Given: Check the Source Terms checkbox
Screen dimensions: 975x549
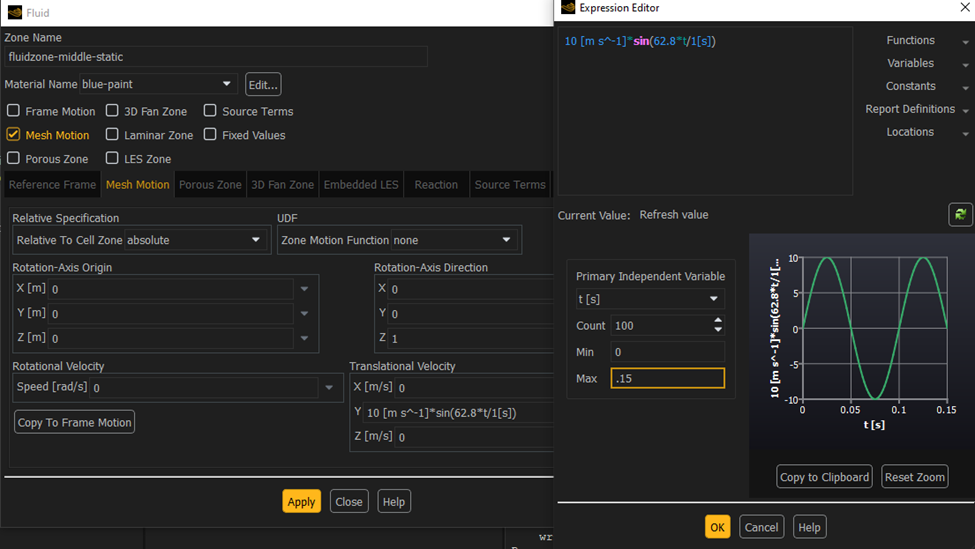Looking at the screenshot, I should click(x=210, y=111).
